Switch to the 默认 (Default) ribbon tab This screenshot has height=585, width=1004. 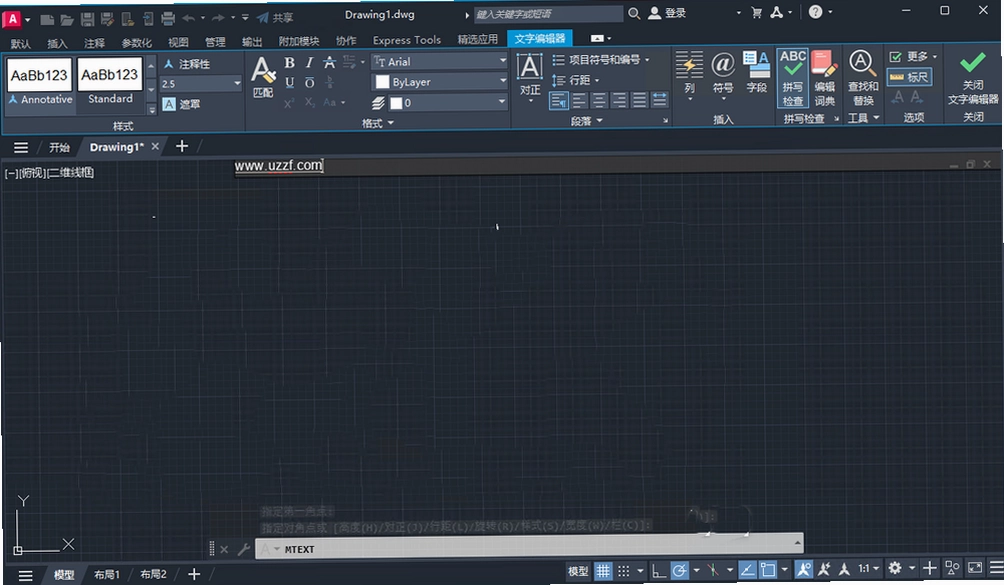[20, 43]
